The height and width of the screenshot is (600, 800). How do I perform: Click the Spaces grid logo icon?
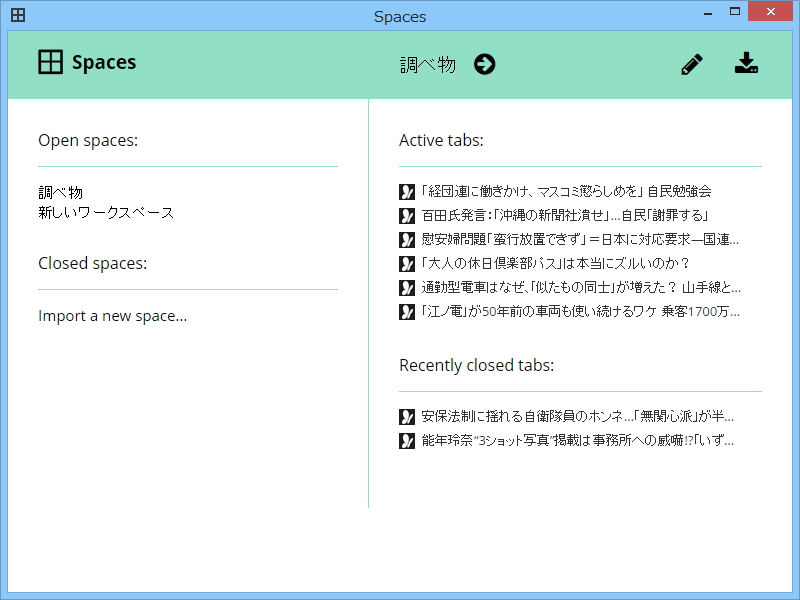(x=50, y=62)
